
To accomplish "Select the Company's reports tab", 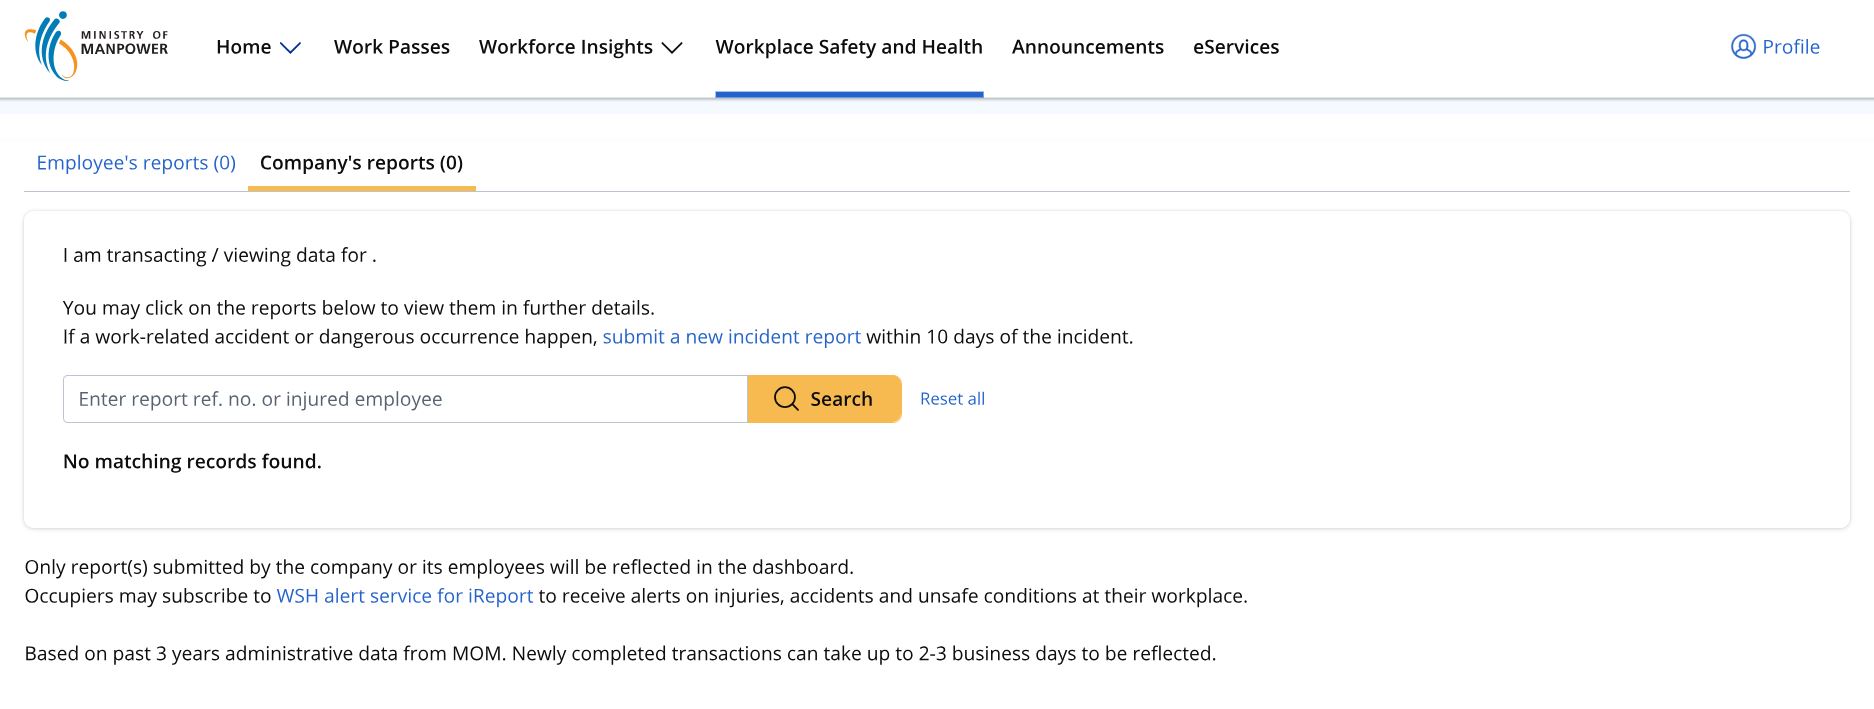I will 361,163.
